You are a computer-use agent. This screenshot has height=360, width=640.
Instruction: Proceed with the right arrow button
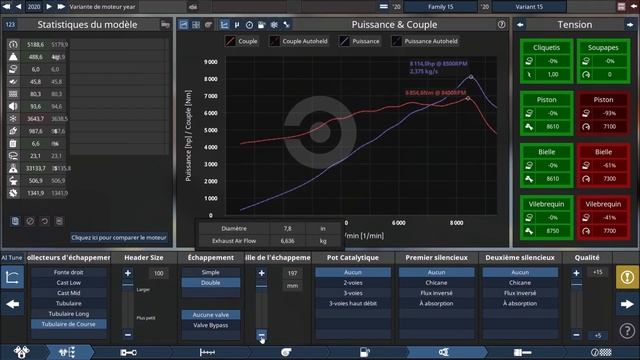627,304
